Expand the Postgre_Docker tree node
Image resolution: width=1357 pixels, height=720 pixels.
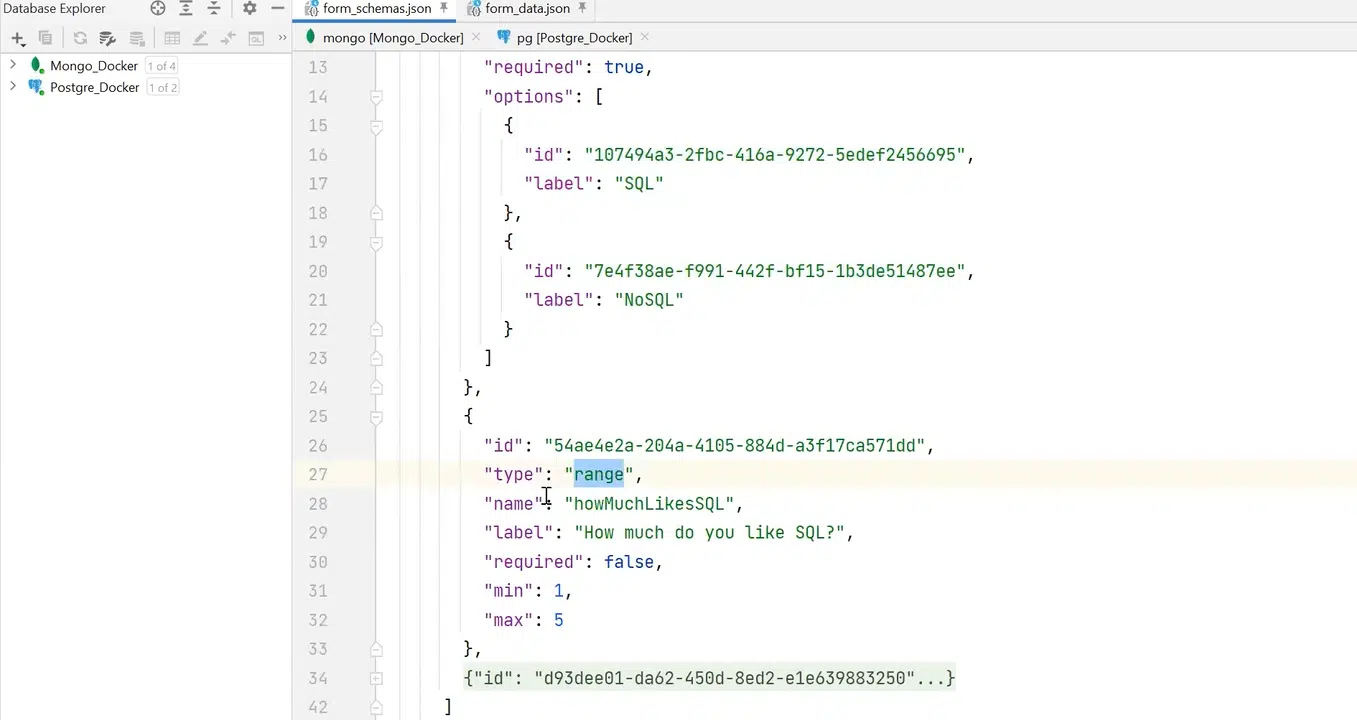coord(12,87)
